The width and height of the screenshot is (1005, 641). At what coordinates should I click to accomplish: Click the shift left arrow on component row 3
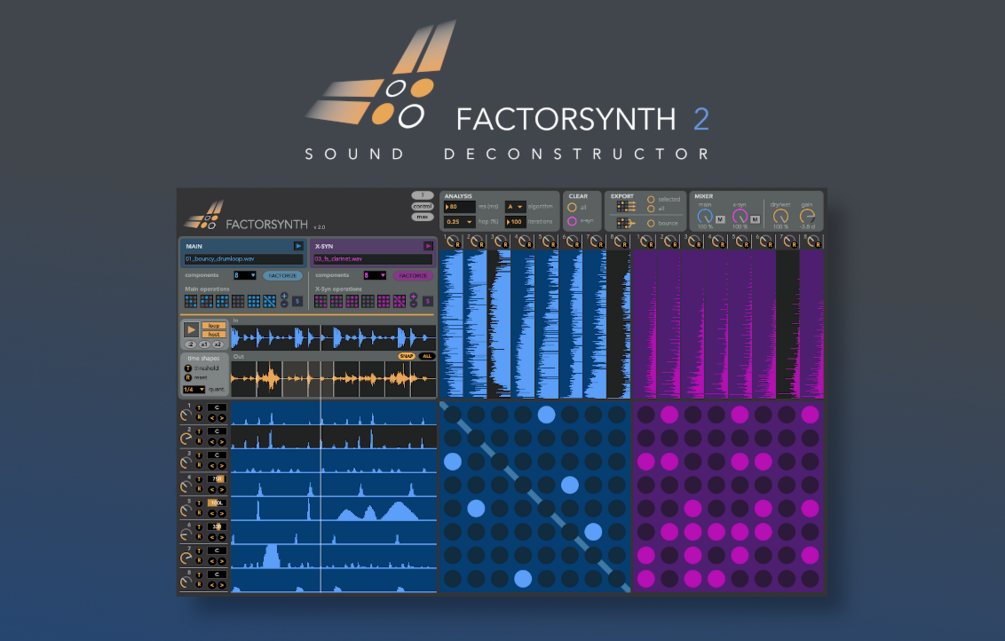212,466
